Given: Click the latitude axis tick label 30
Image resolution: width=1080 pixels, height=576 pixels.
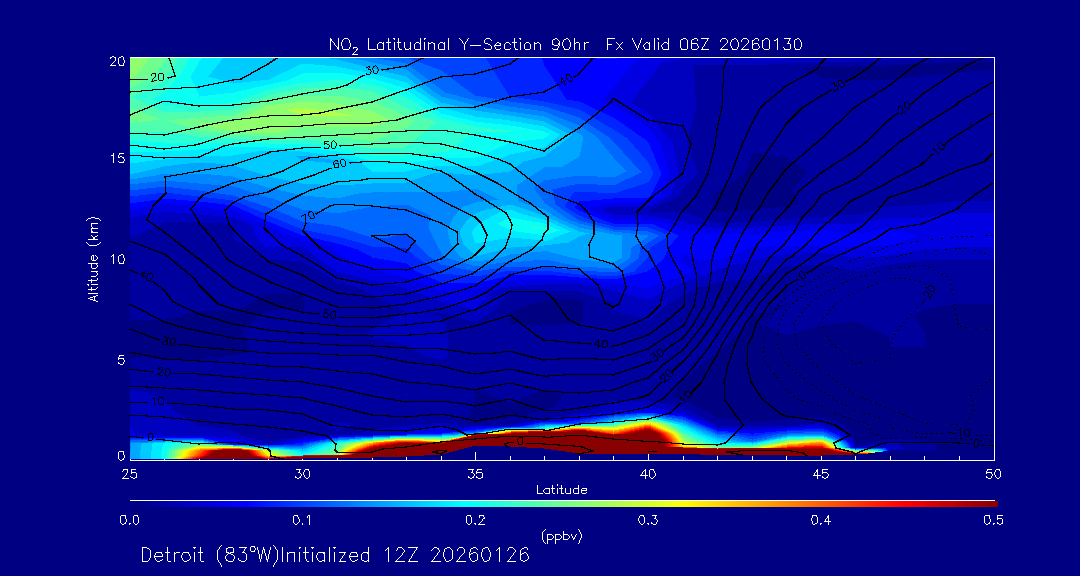Looking at the screenshot, I should (x=302, y=474).
